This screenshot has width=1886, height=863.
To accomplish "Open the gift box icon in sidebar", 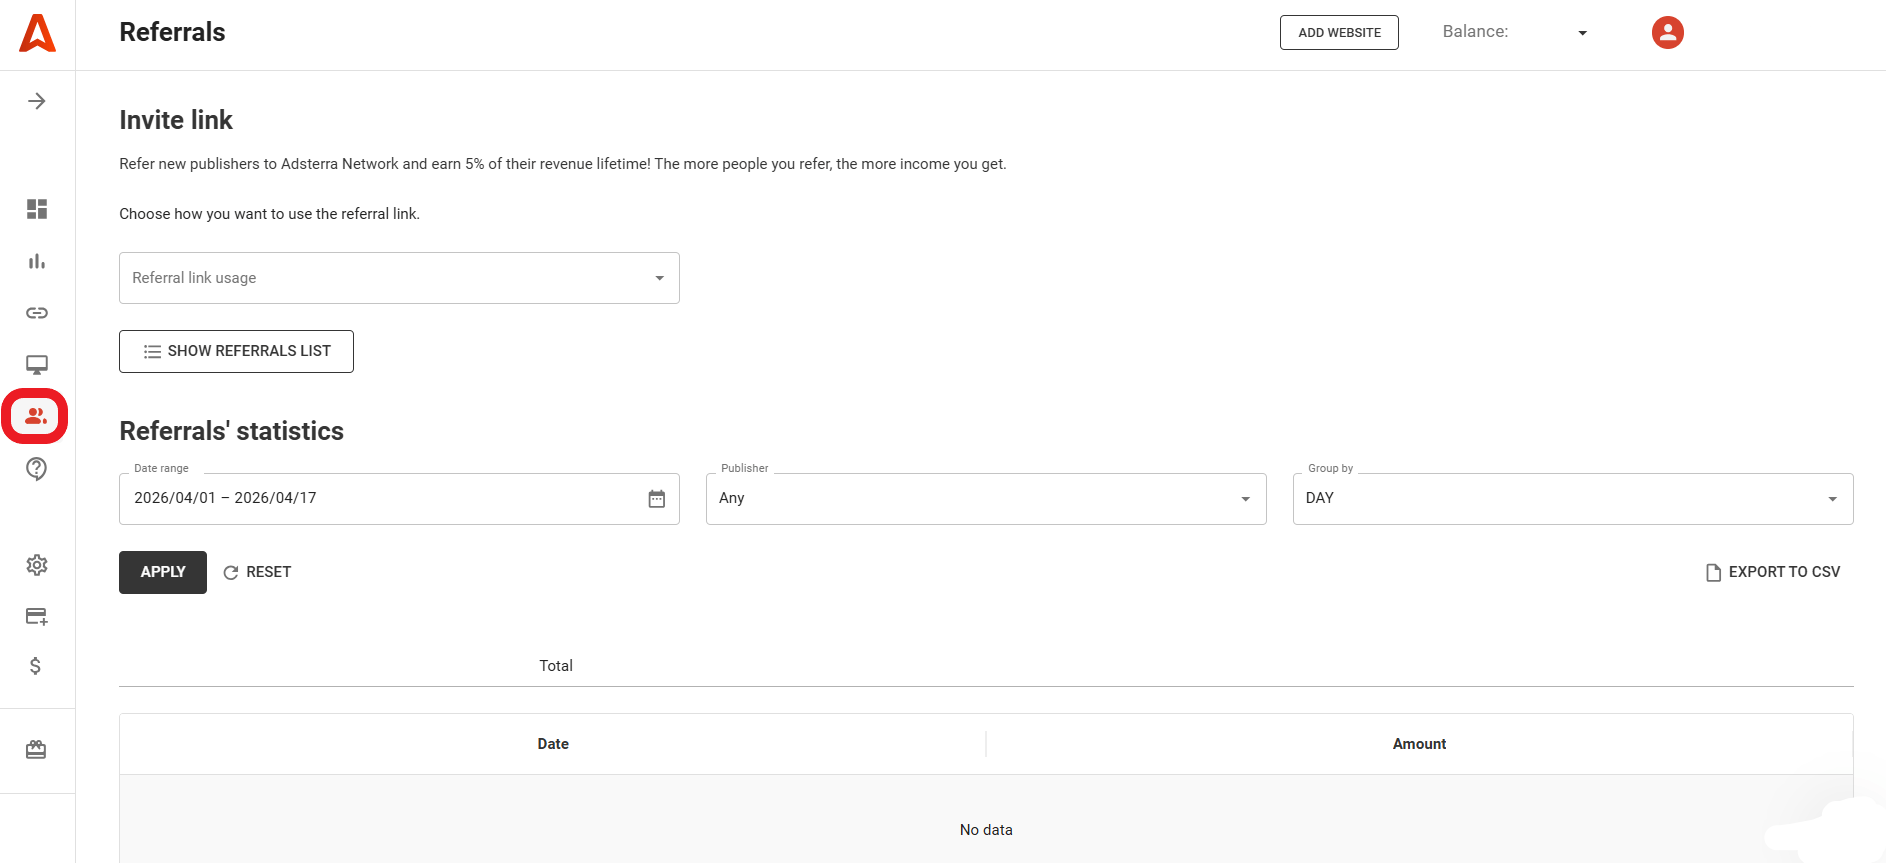I will [36, 750].
